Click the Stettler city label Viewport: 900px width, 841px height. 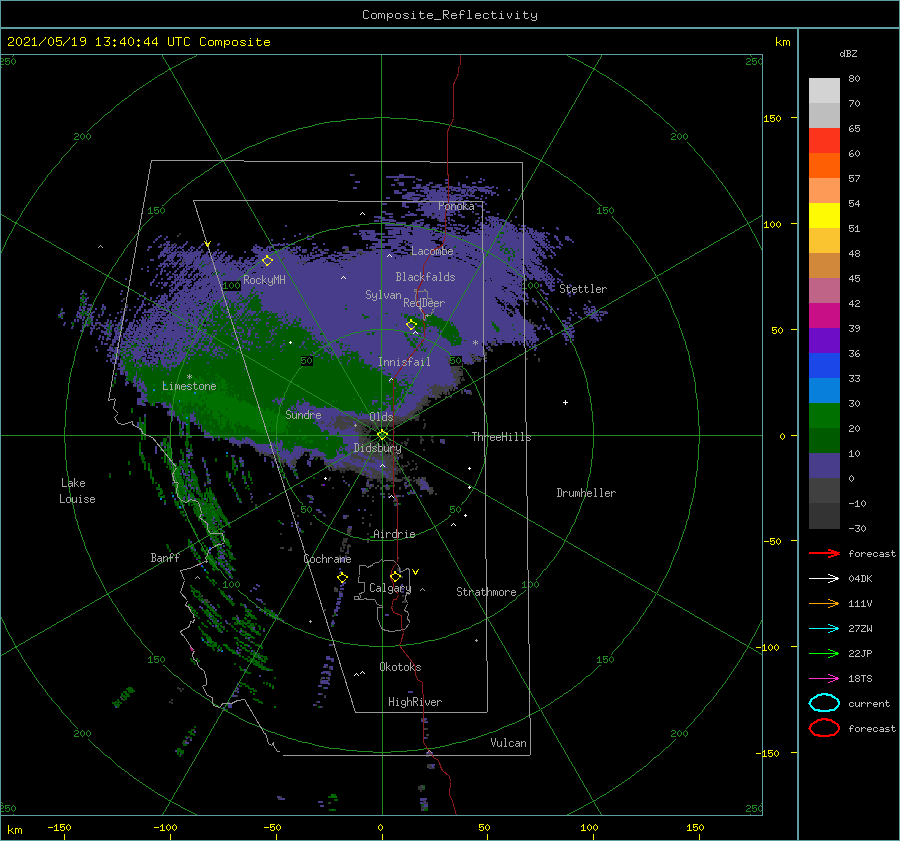(x=583, y=289)
